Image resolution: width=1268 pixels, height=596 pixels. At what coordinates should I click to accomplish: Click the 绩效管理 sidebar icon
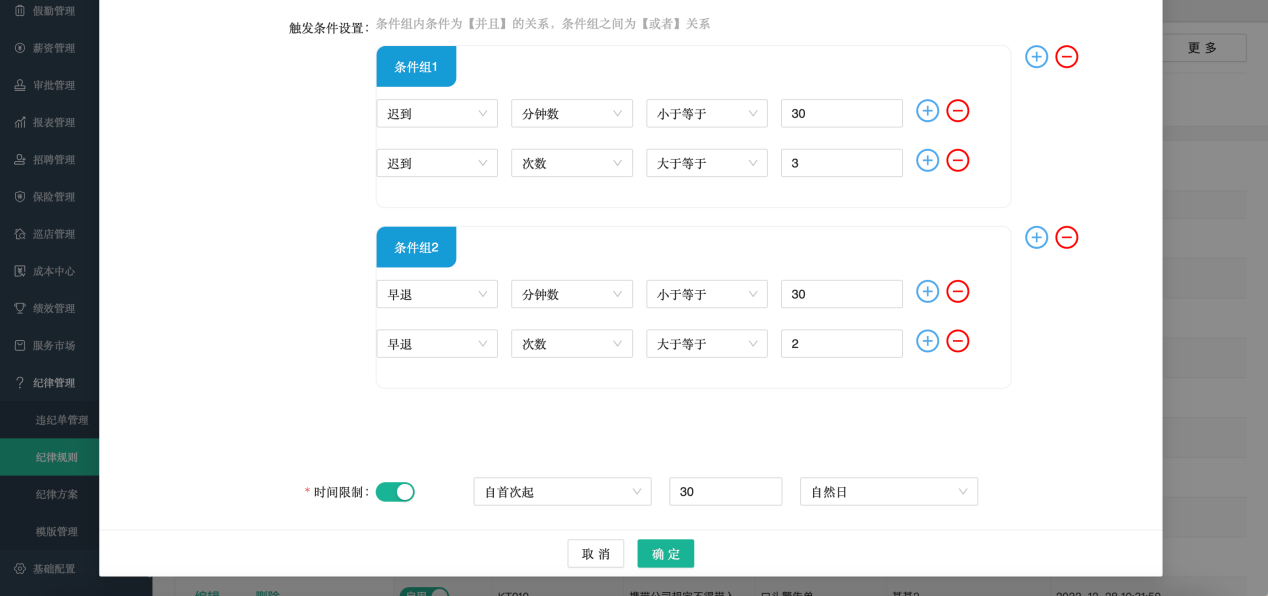(20, 307)
